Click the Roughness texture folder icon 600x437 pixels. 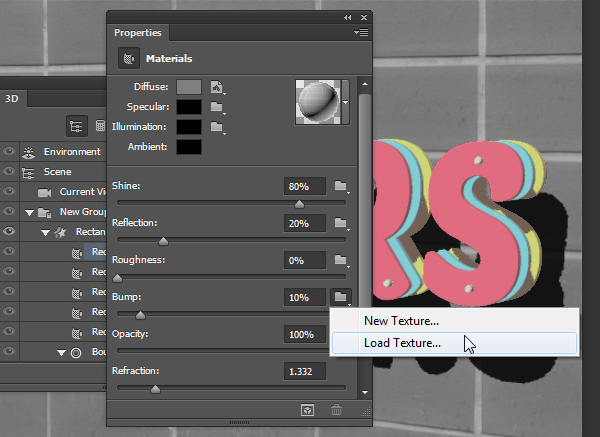coord(340,260)
